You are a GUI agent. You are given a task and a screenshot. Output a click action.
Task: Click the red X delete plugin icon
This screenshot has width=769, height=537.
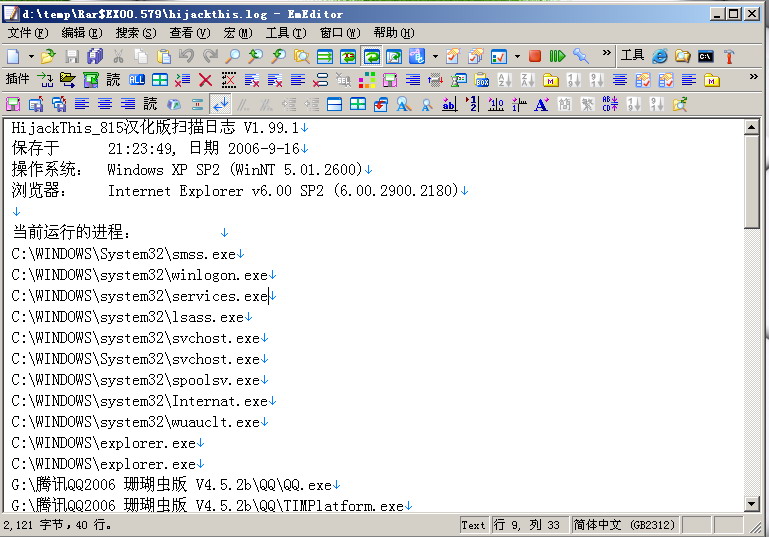205,80
